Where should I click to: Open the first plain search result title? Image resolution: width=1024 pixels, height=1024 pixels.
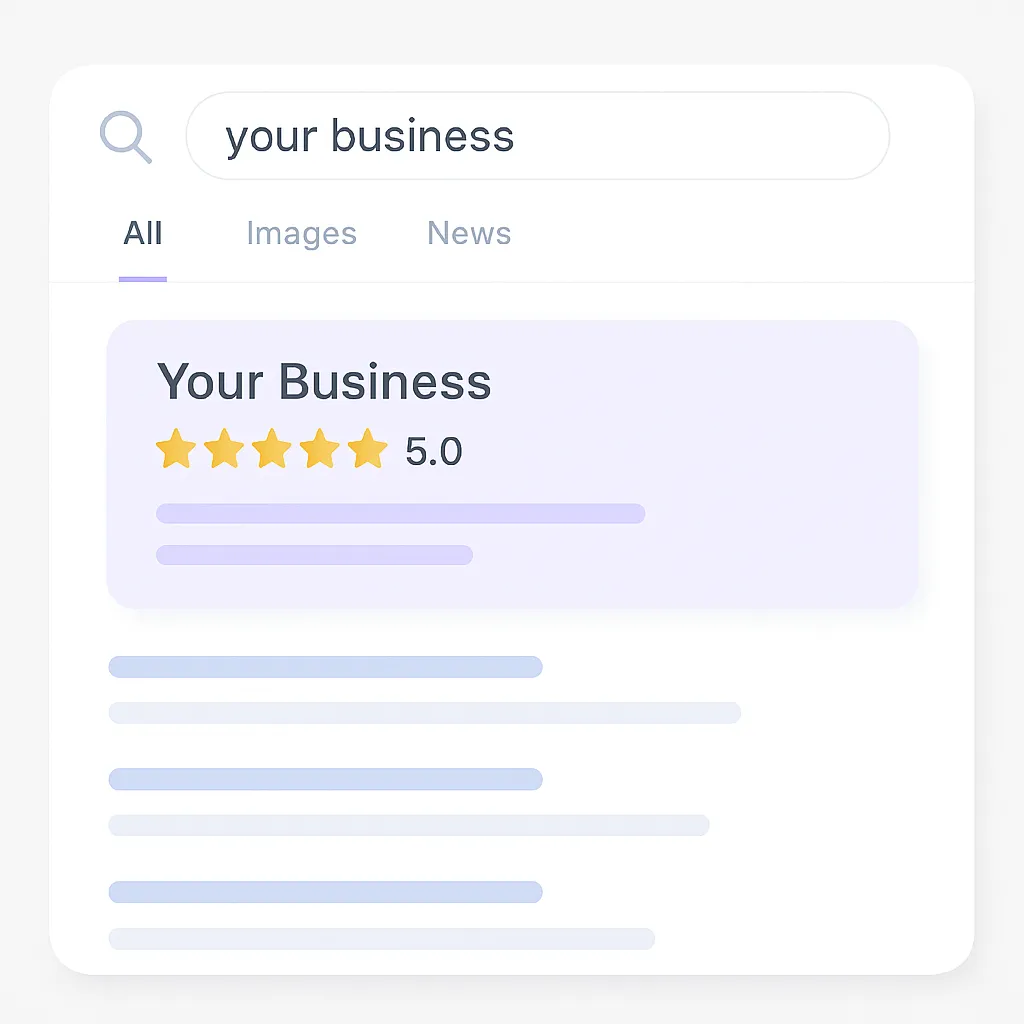(x=325, y=667)
